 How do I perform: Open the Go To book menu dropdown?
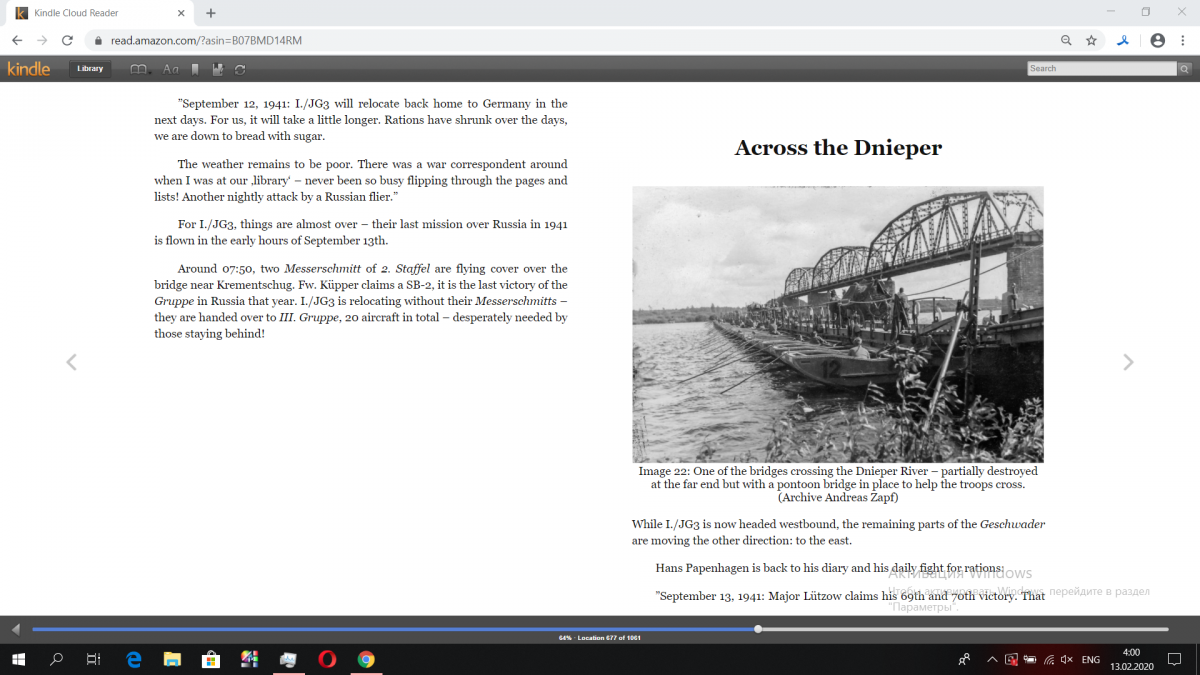[x=140, y=69]
